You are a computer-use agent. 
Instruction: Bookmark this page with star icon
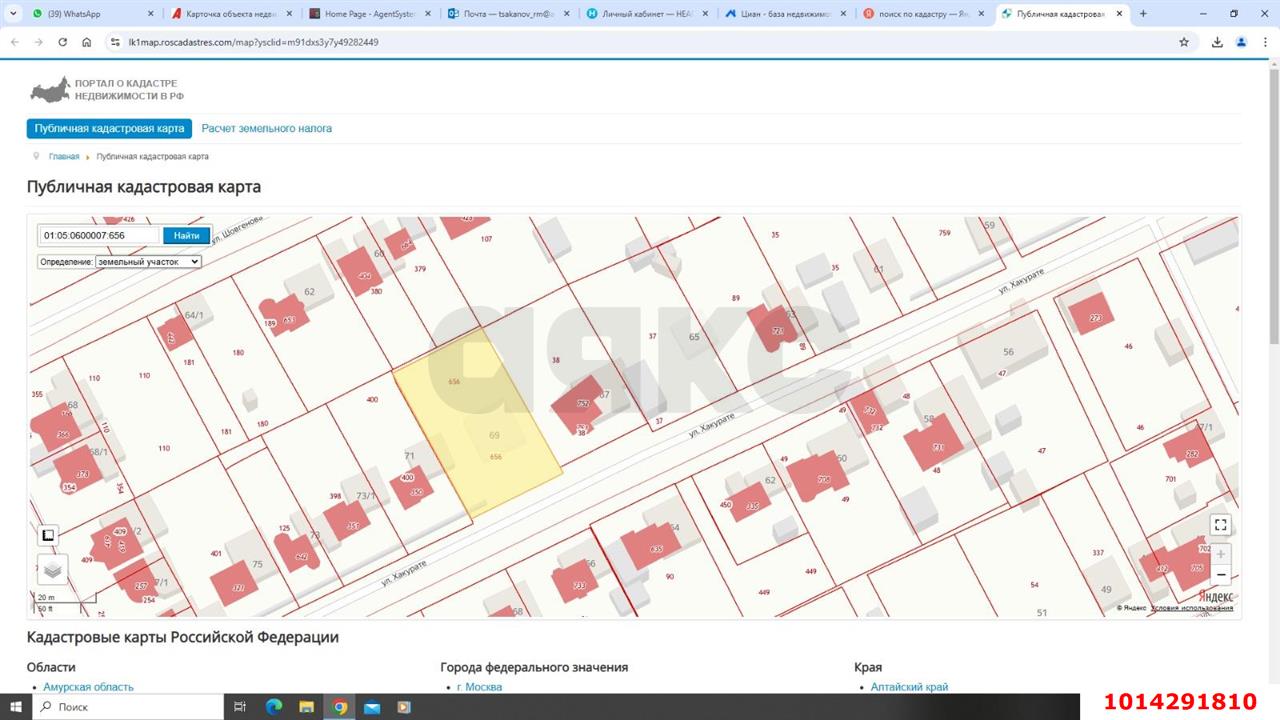click(x=1184, y=42)
